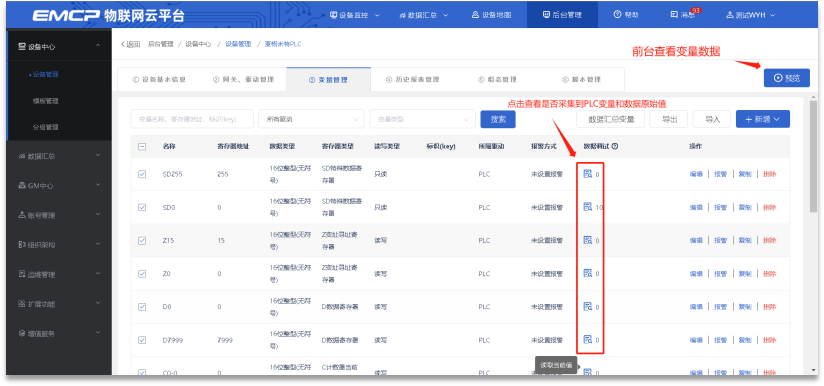This screenshot has height=386, width=824.
Task: Click the 导入 import button
Action: click(712, 119)
